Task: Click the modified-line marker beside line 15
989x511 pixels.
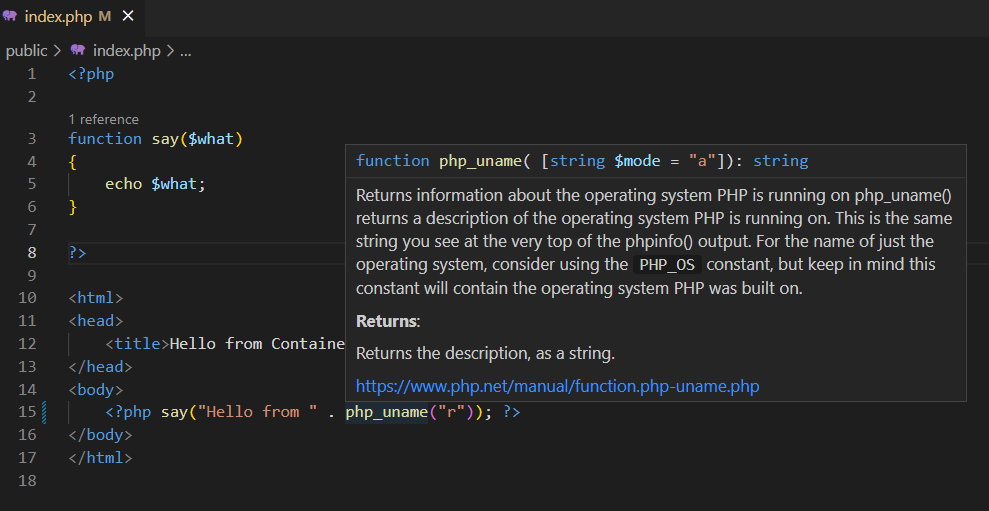Action: 44,412
